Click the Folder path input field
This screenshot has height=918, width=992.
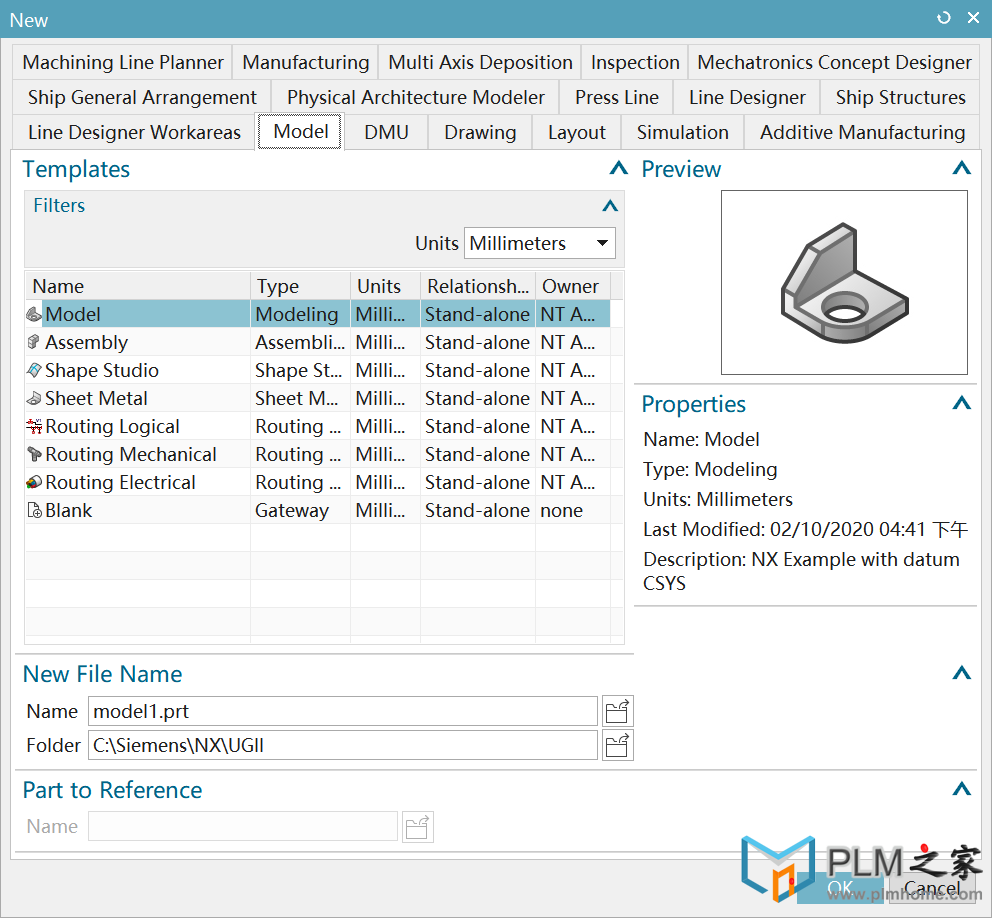coord(342,745)
